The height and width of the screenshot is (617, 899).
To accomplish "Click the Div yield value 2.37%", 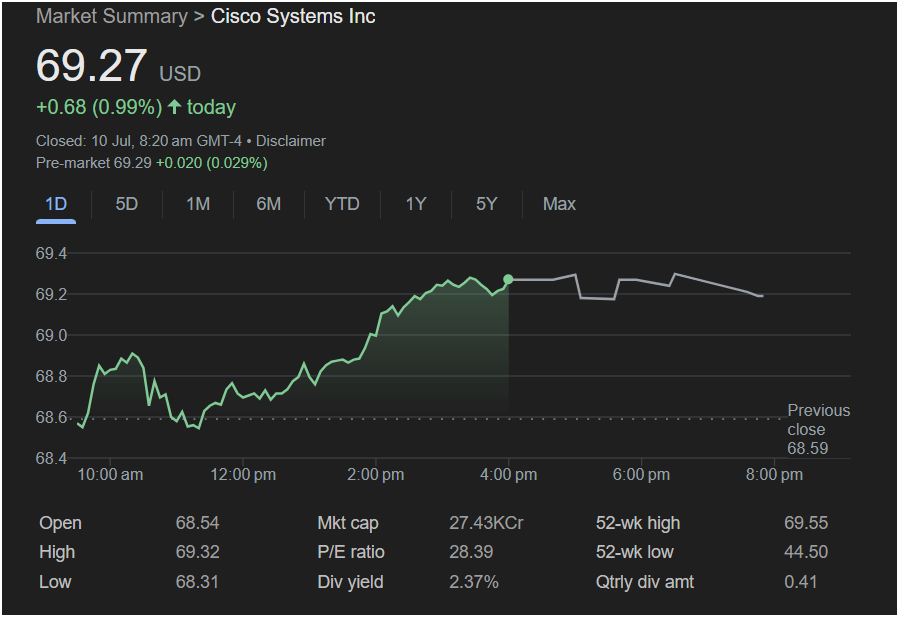I will [474, 582].
